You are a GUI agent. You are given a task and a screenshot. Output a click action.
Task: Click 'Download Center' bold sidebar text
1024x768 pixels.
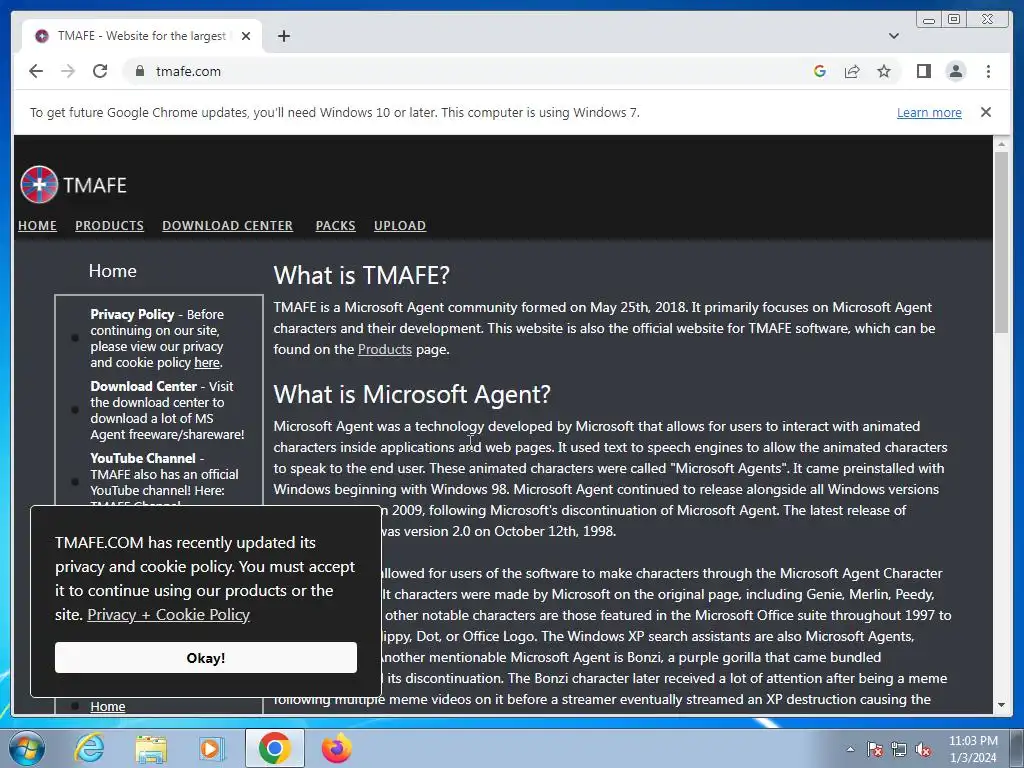pyautogui.click(x=143, y=387)
